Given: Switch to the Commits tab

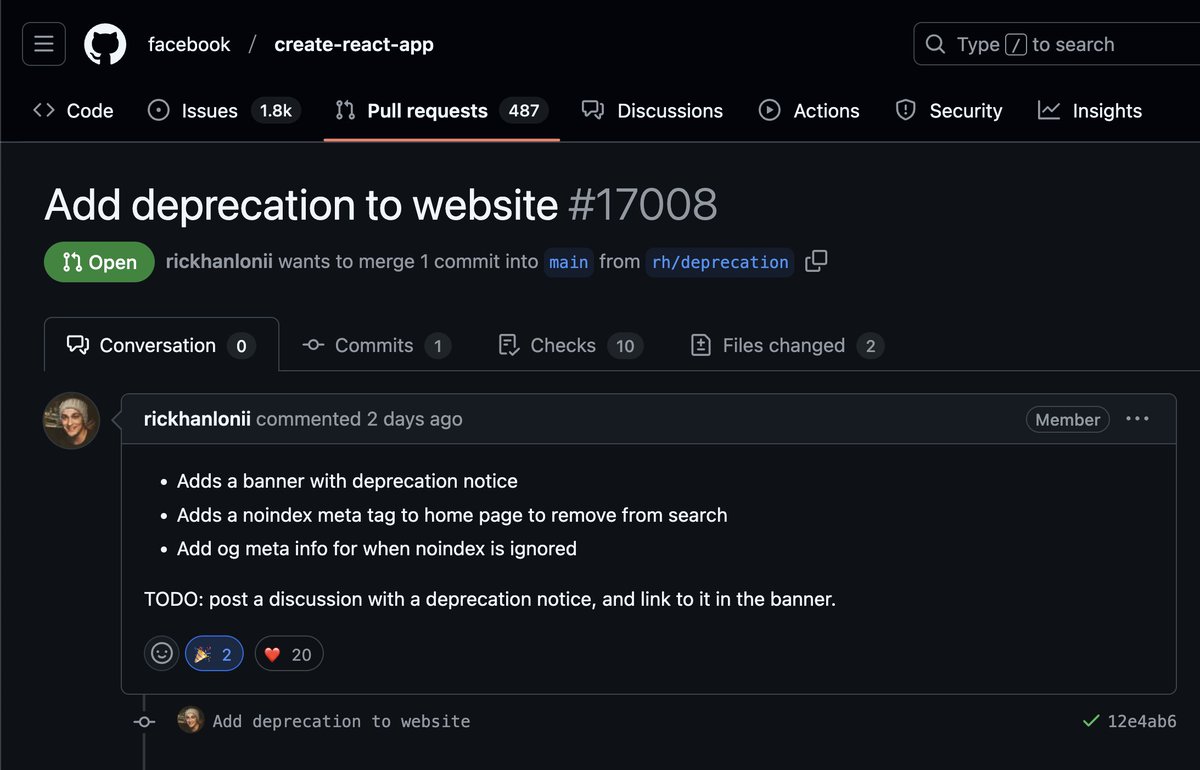Looking at the screenshot, I should coord(376,346).
